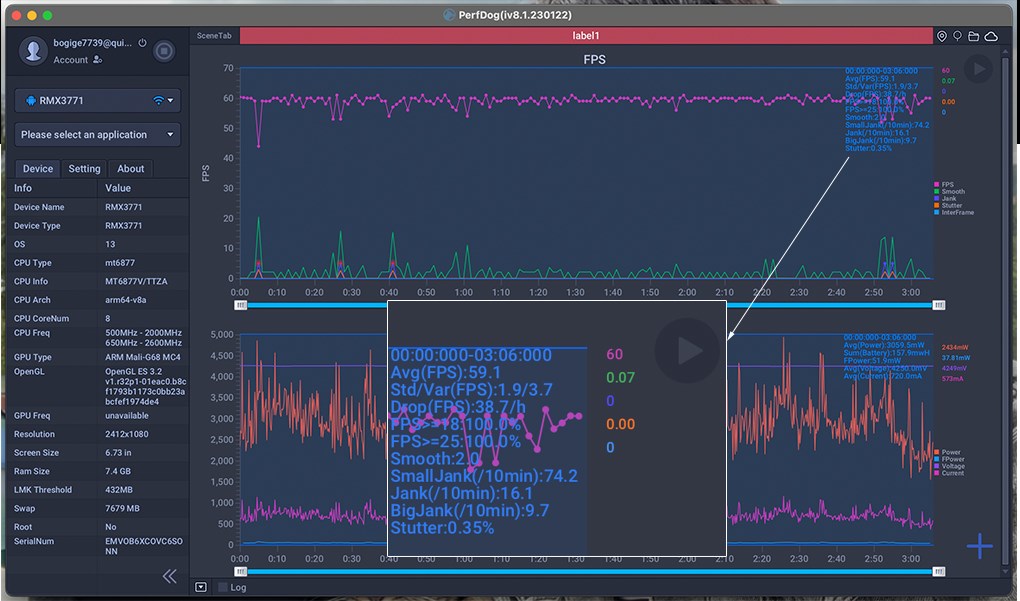This screenshot has width=1020, height=601.
Task: Toggle the Smooth legend series
Action: (950, 192)
